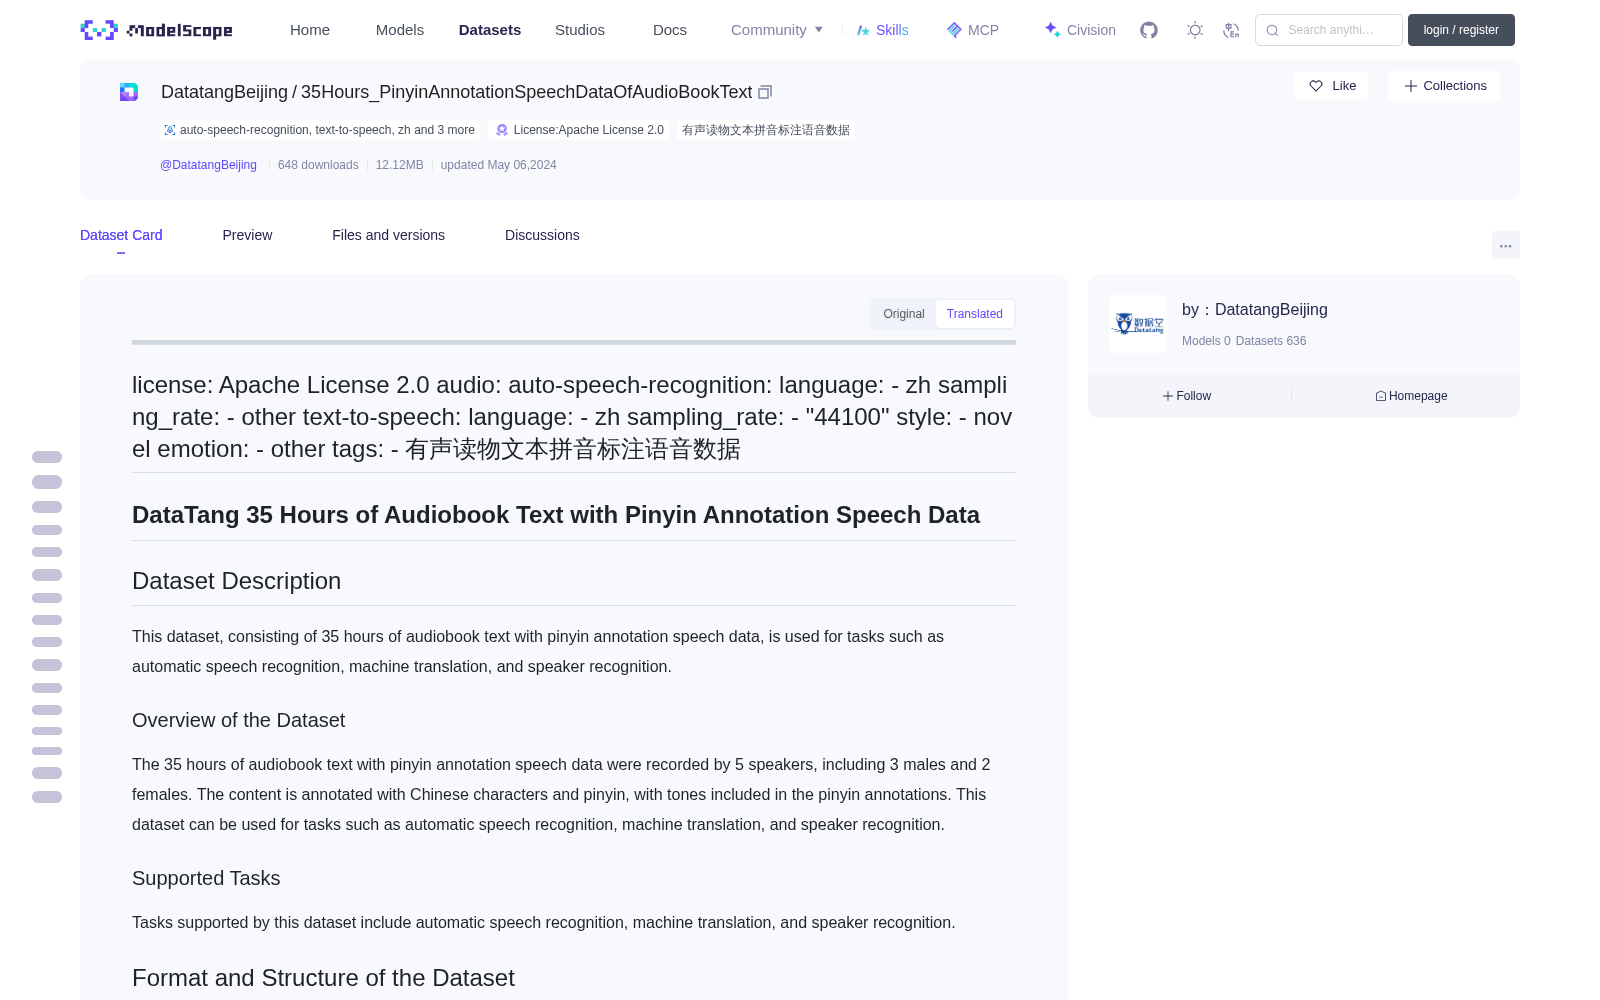Open the Datasets page

click(x=490, y=30)
